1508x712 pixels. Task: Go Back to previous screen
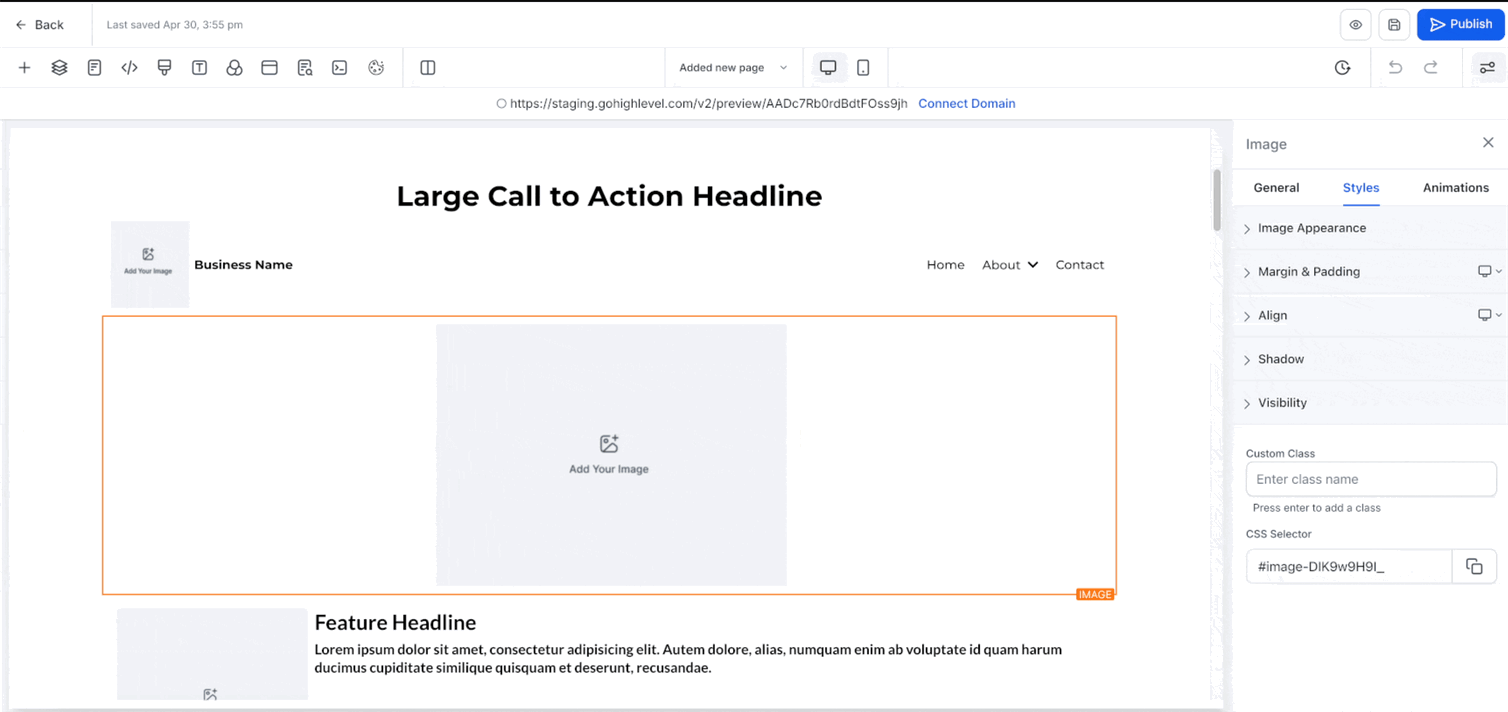pyautogui.click(x=39, y=25)
